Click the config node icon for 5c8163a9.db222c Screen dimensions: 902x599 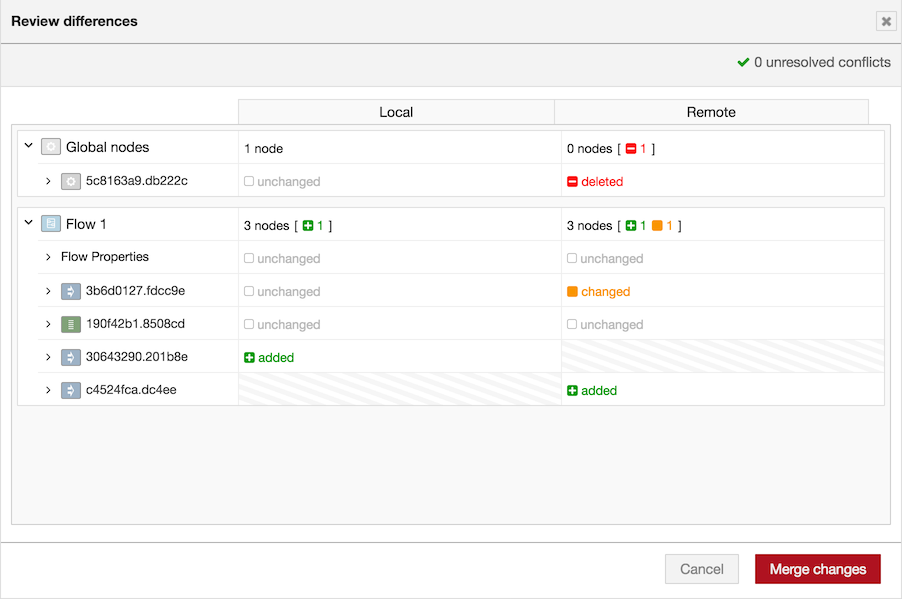(71, 181)
